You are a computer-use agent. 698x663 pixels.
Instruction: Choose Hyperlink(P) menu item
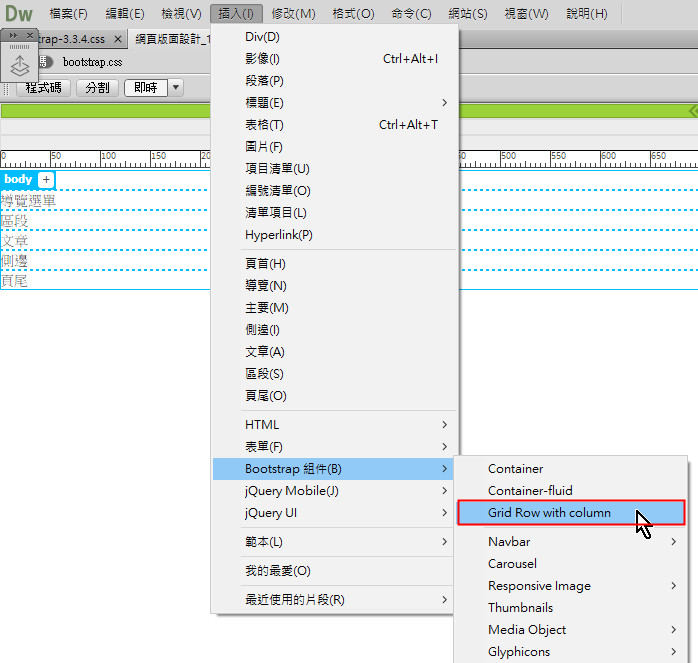click(335, 235)
